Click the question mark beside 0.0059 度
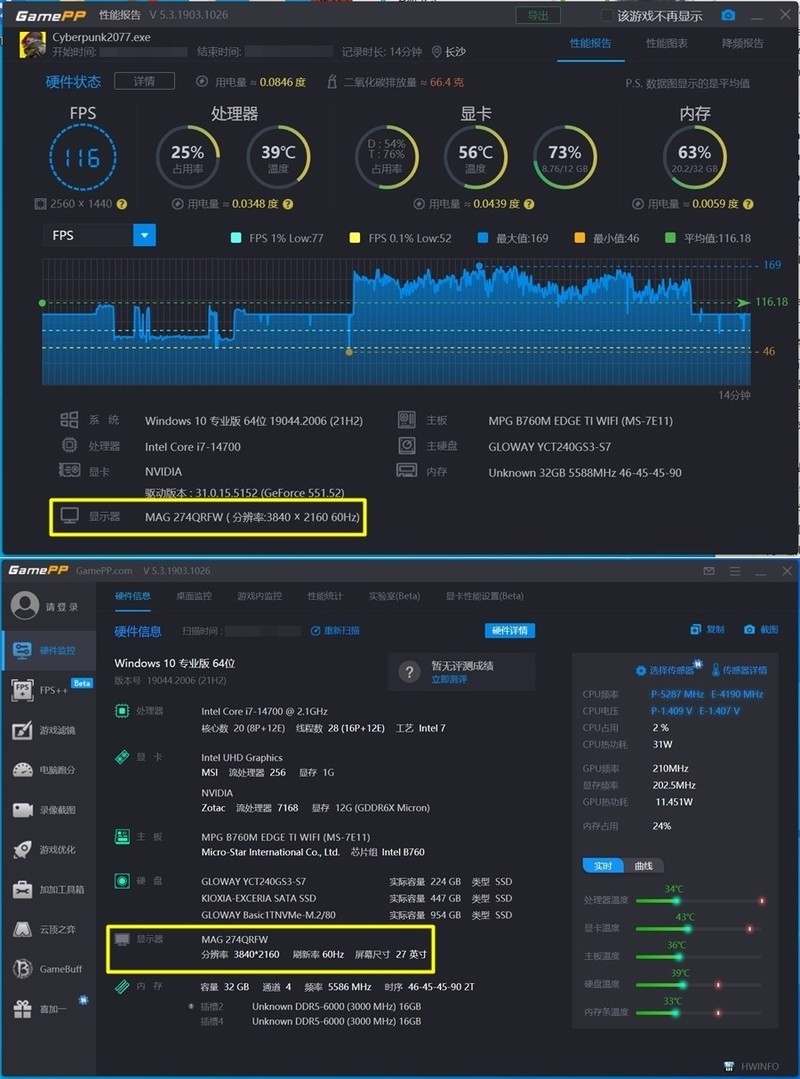Image resolution: width=800 pixels, height=1079 pixels. click(x=748, y=204)
